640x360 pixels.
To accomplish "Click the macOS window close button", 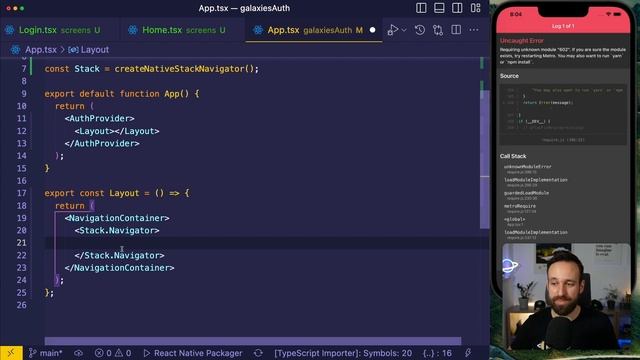I will pyautogui.click(x=8, y=8).
